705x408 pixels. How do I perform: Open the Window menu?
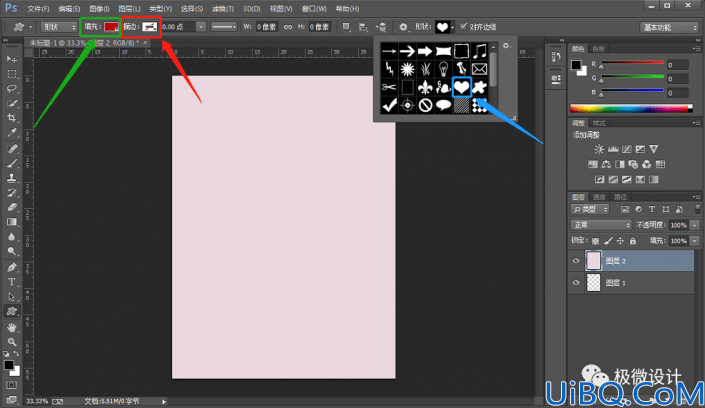(314, 9)
